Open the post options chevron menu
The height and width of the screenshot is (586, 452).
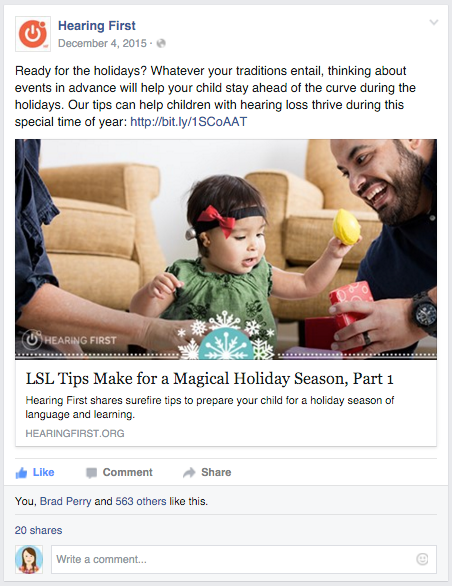tap(434, 22)
